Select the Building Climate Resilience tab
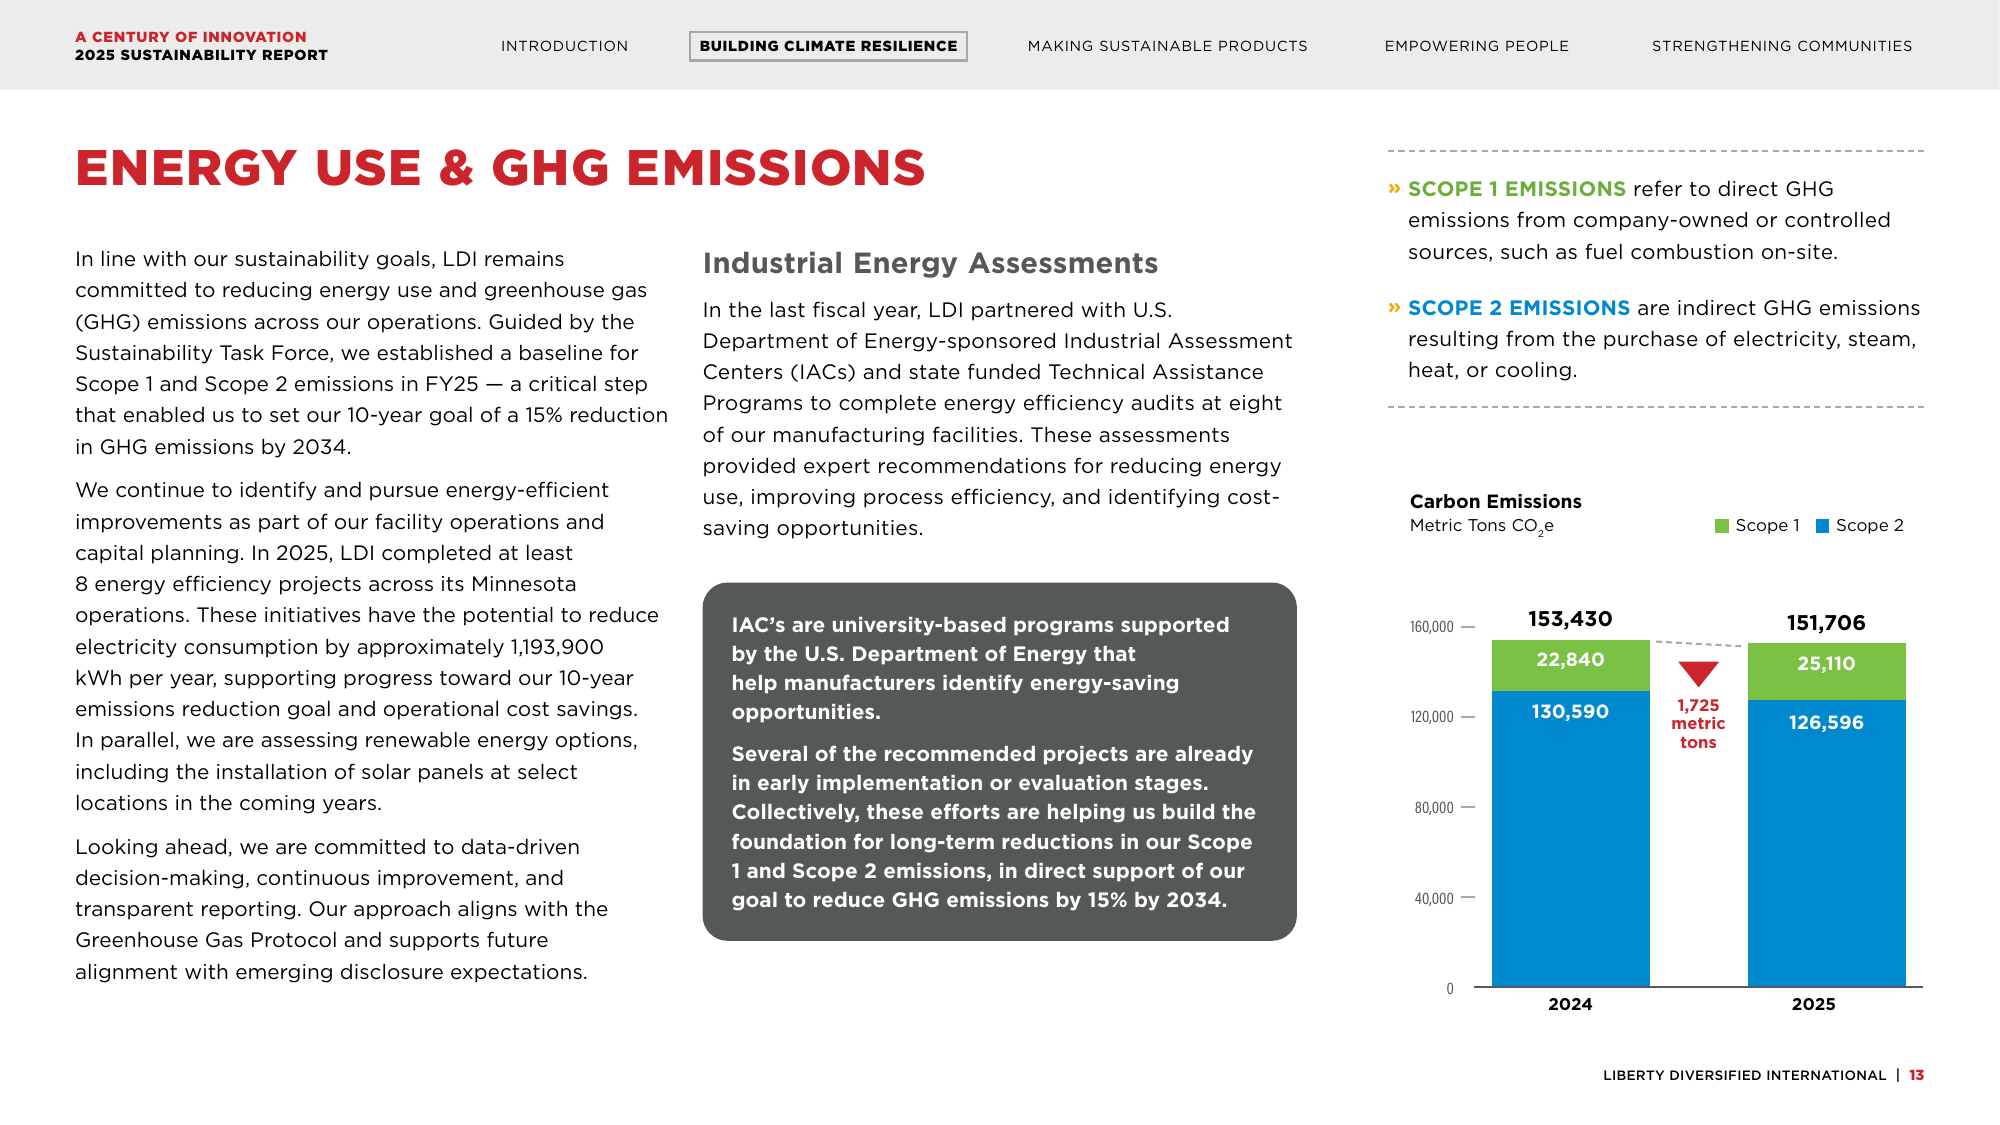The height and width of the screenshot is (1125, 2000). [x=828, y=46]
